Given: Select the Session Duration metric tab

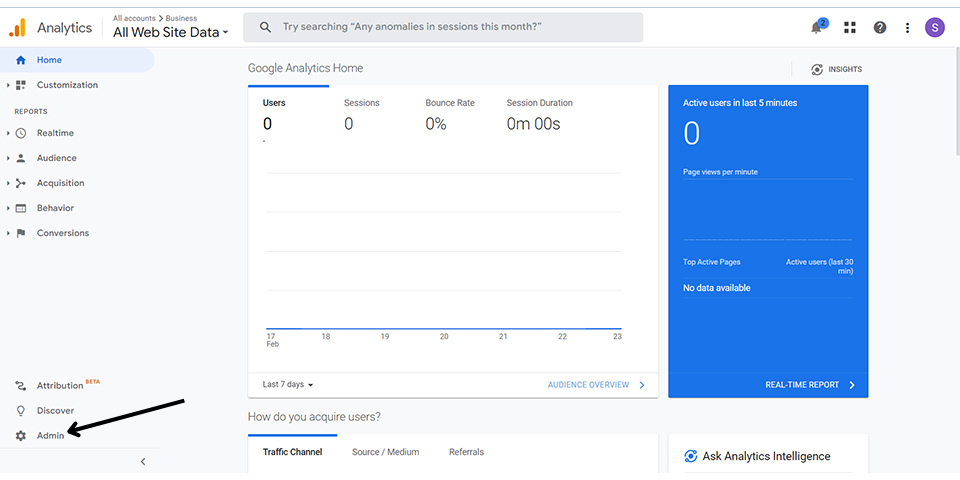Looking at the screenshot, I should coord(541,116).
